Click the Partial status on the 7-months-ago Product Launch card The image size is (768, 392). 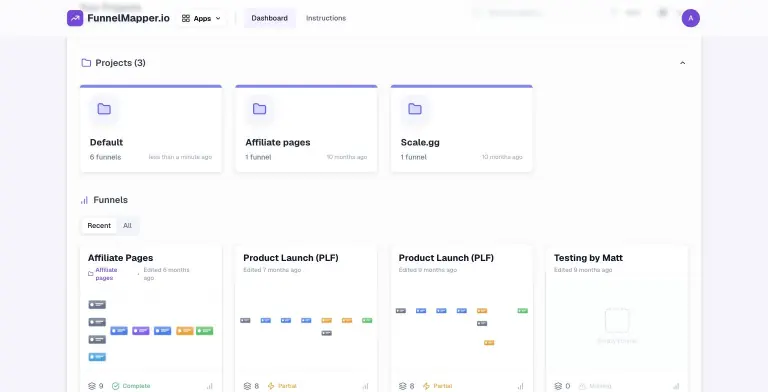(282, 386)
